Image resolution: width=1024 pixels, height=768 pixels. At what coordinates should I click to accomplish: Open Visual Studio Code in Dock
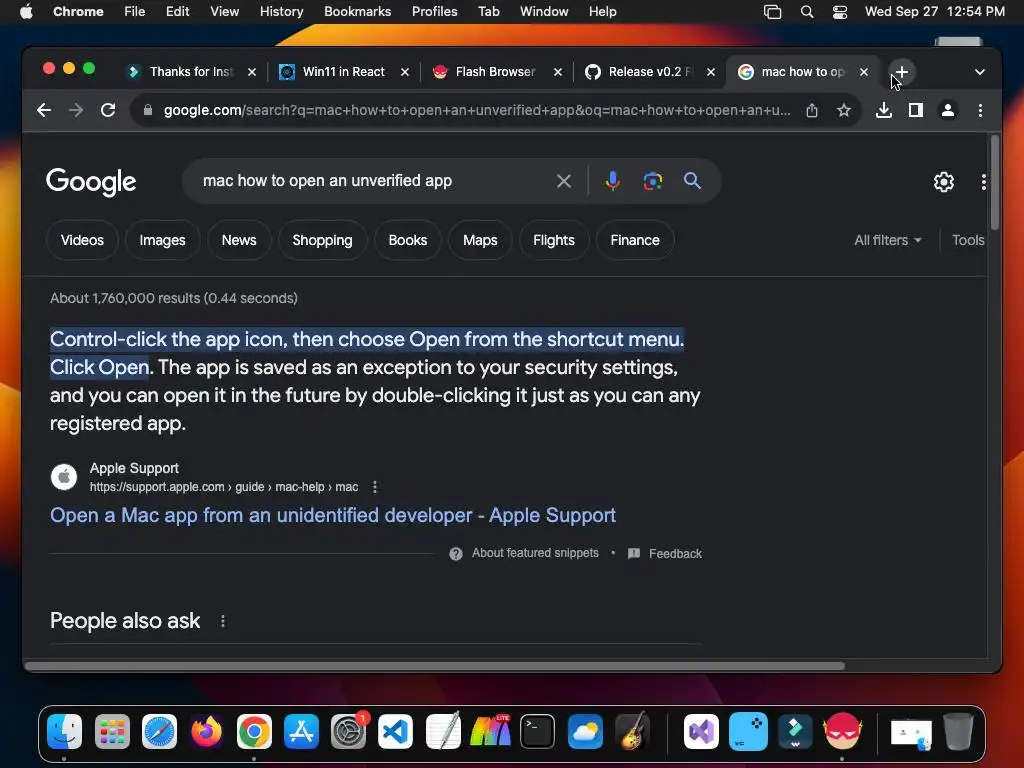tap(395, 731)
